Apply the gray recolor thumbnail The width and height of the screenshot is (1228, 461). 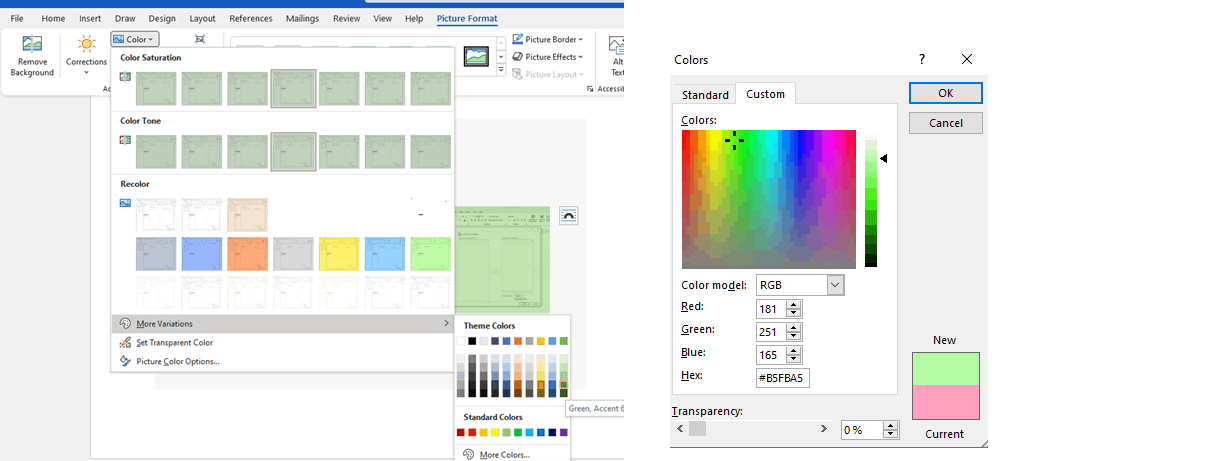[294, 254]
